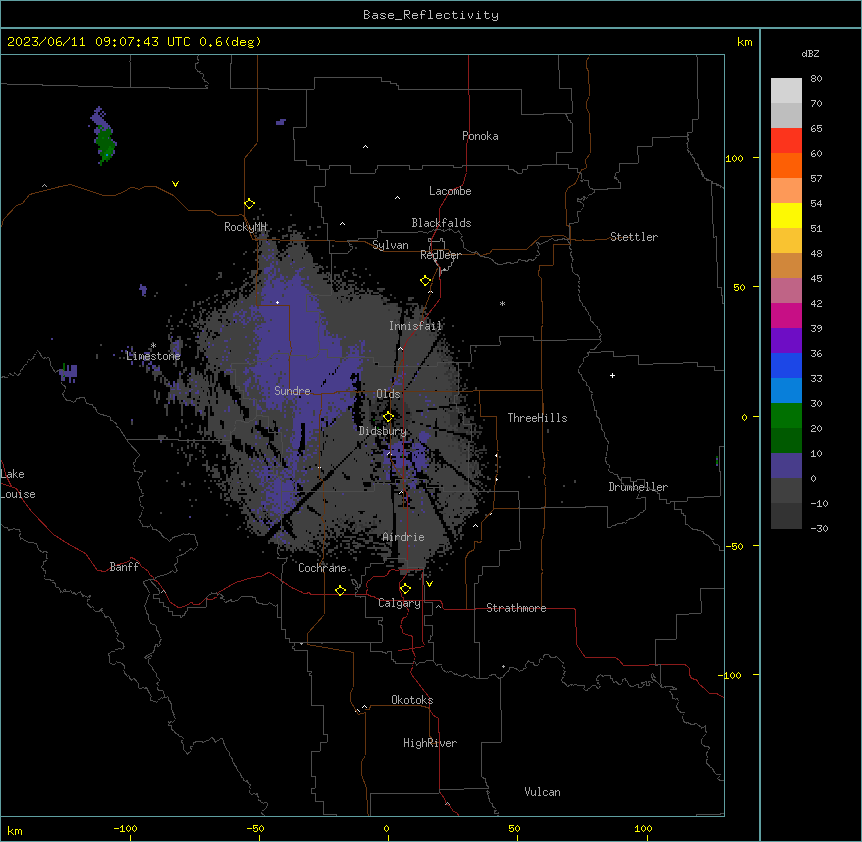Screen dimensions: 862x842
Task: Click the km unit label at bottom left
Action: 15,830
